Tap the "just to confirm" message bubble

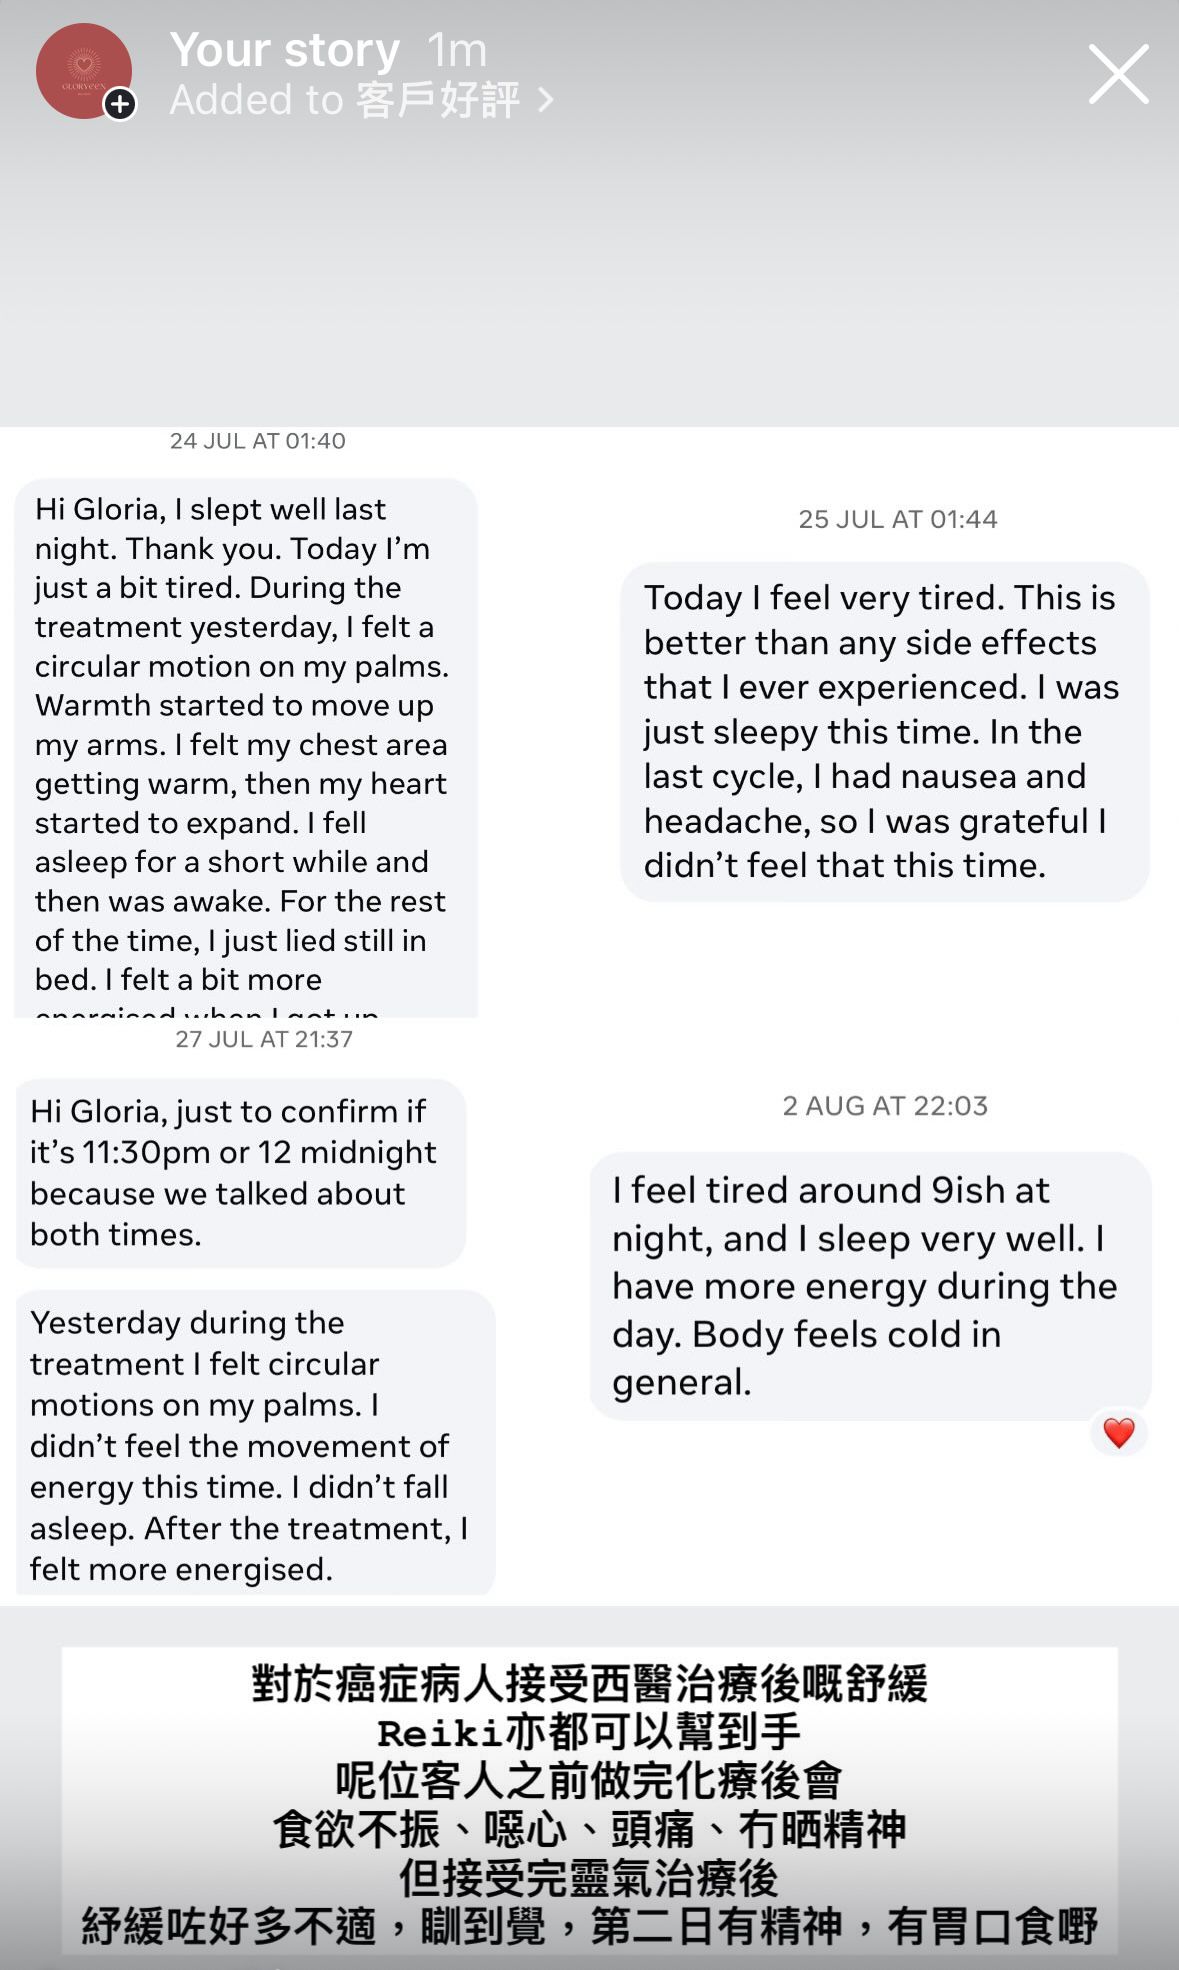point(240,1173)
